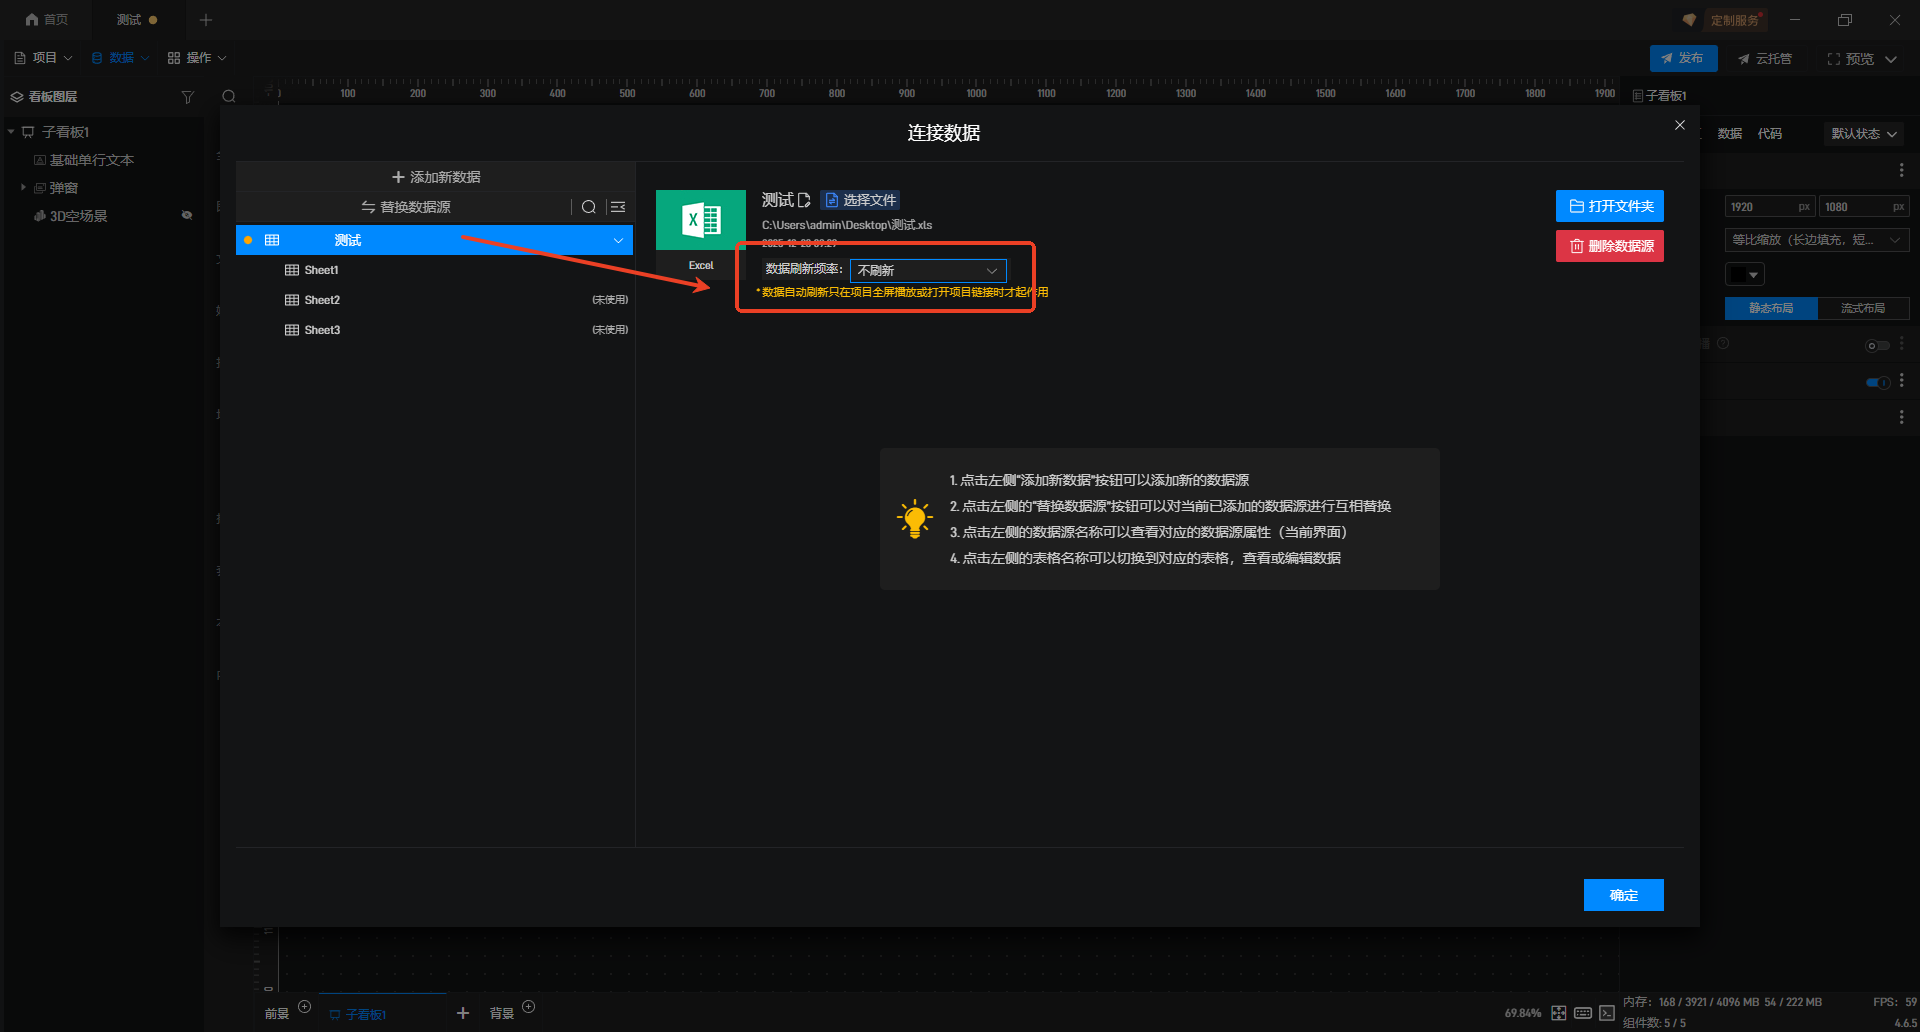Click the filter icon in 看板图层 panel
The image size is (1920, 1032).
(x=187, y=97)
